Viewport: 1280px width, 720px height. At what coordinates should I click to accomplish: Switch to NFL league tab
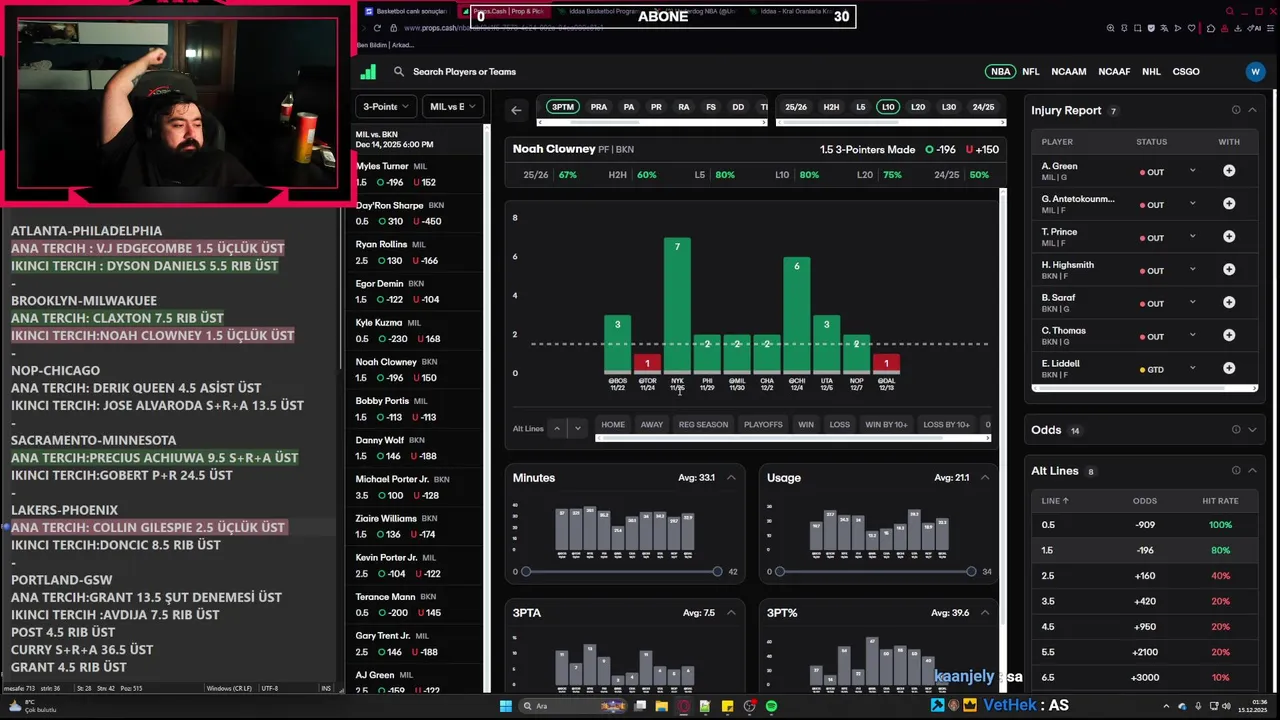click(1031, 72)
